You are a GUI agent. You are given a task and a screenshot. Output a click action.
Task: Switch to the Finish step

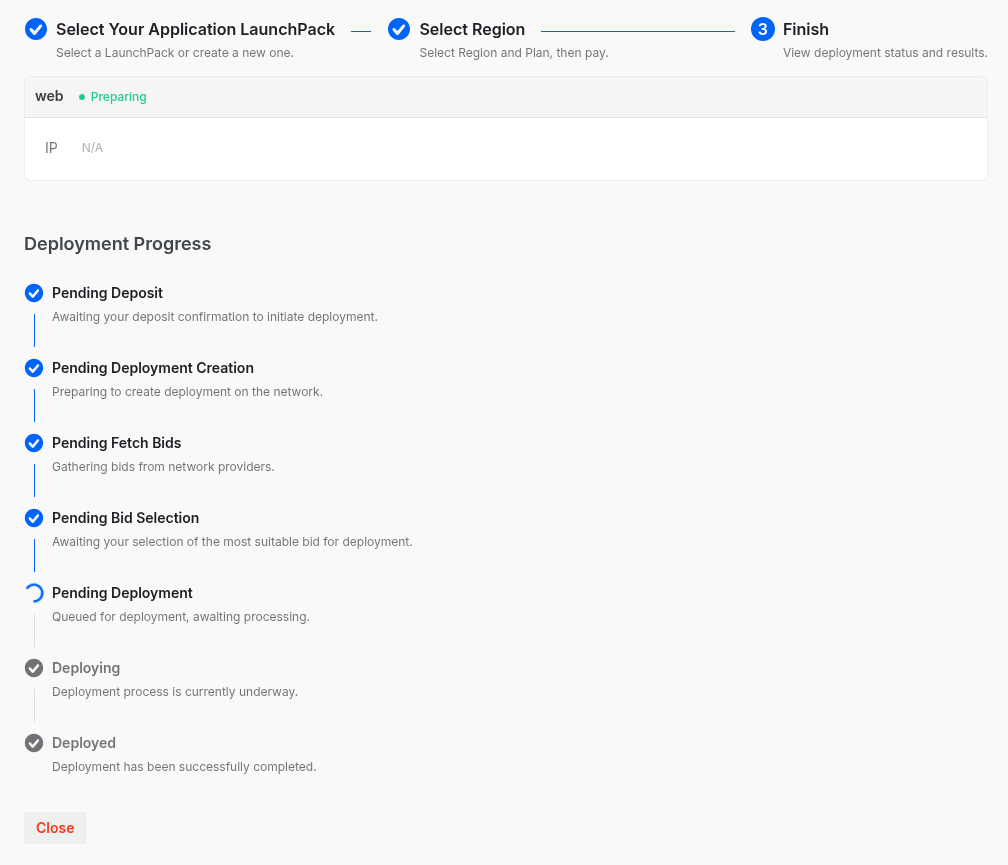coord(806,29)
